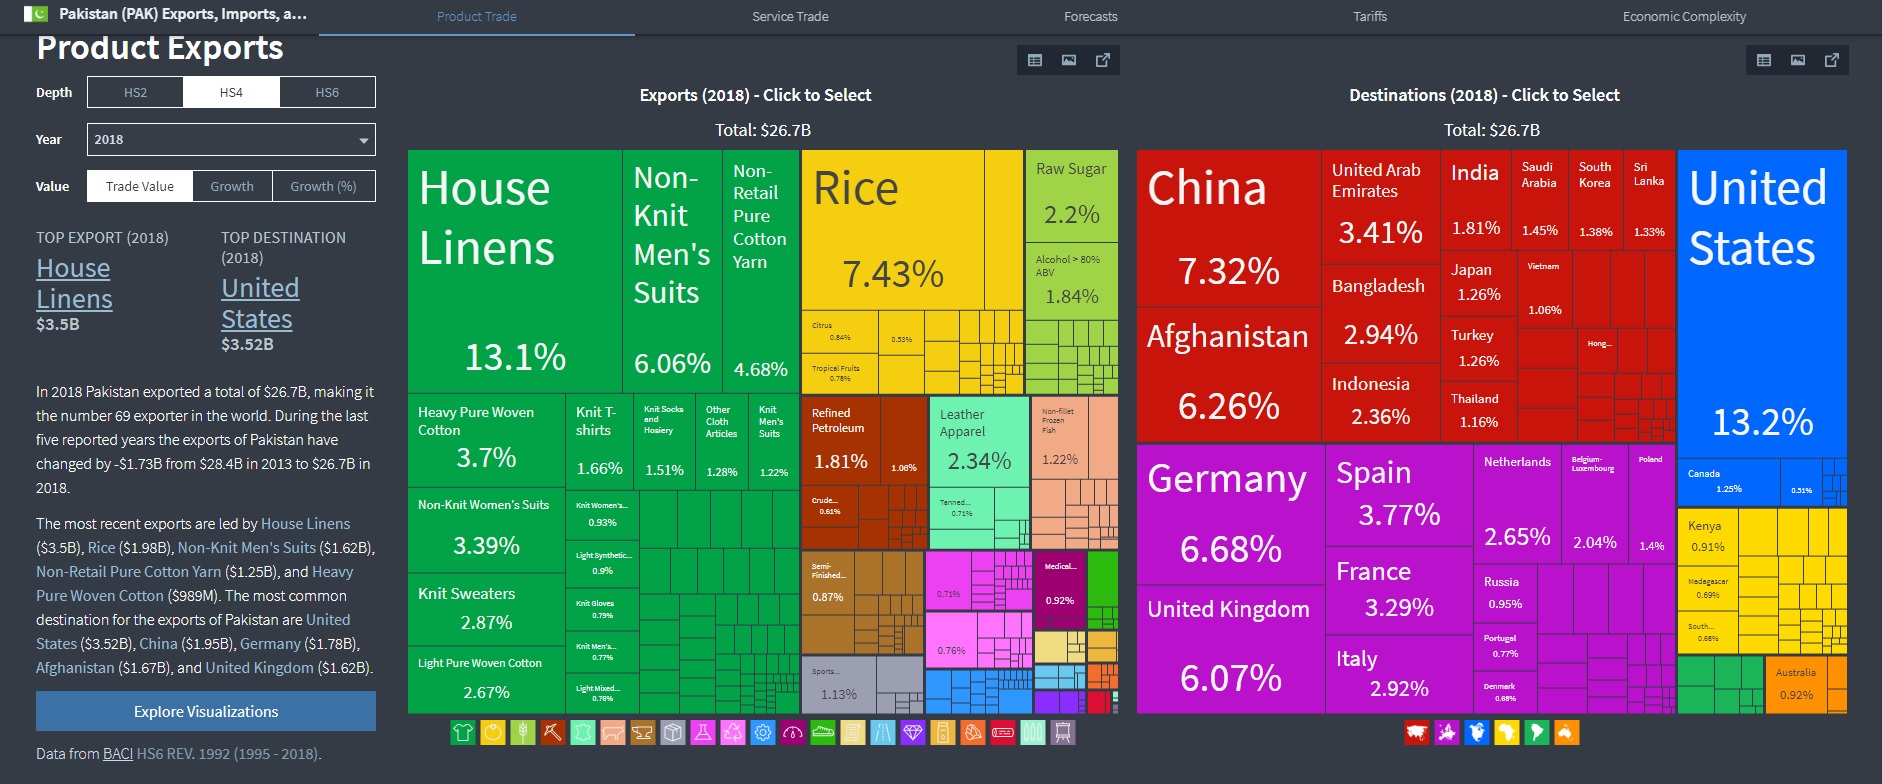Select the Growth value option
The image size is (1882, 784).
pyautogui.click(x=232, y=186)
